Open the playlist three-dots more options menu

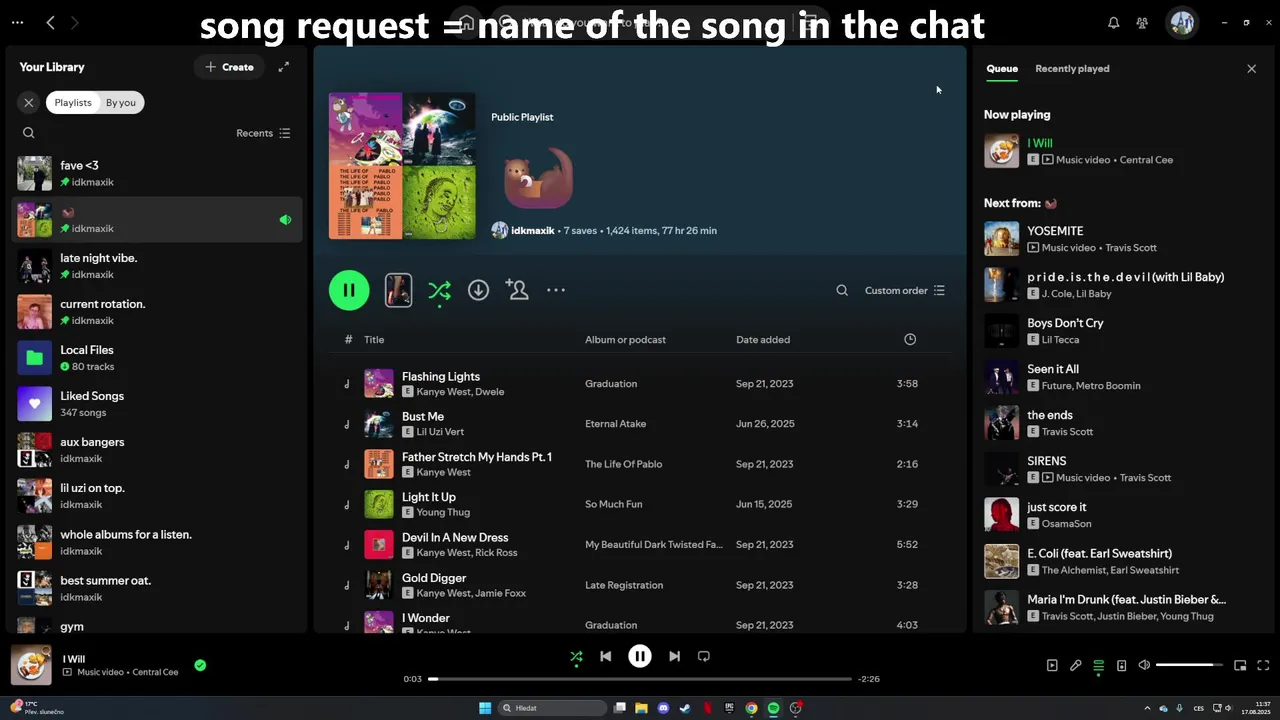(x=556, y=290)
